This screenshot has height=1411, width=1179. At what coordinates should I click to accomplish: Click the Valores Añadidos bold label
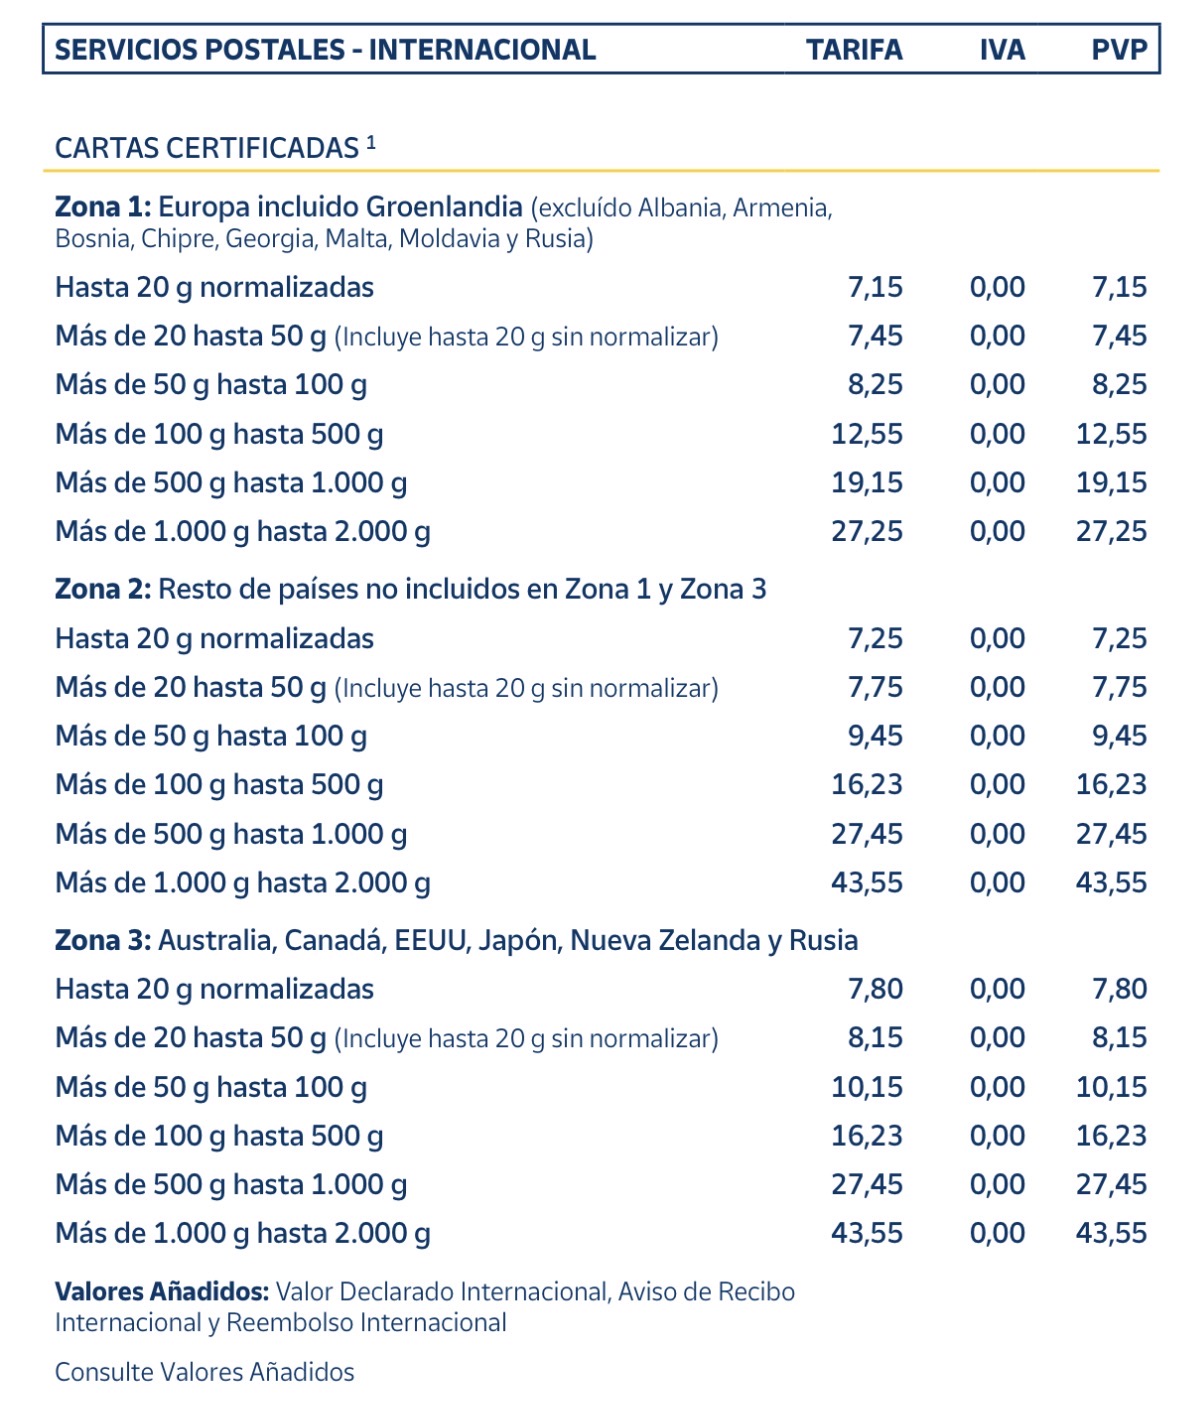click(x=162, y=1291)
